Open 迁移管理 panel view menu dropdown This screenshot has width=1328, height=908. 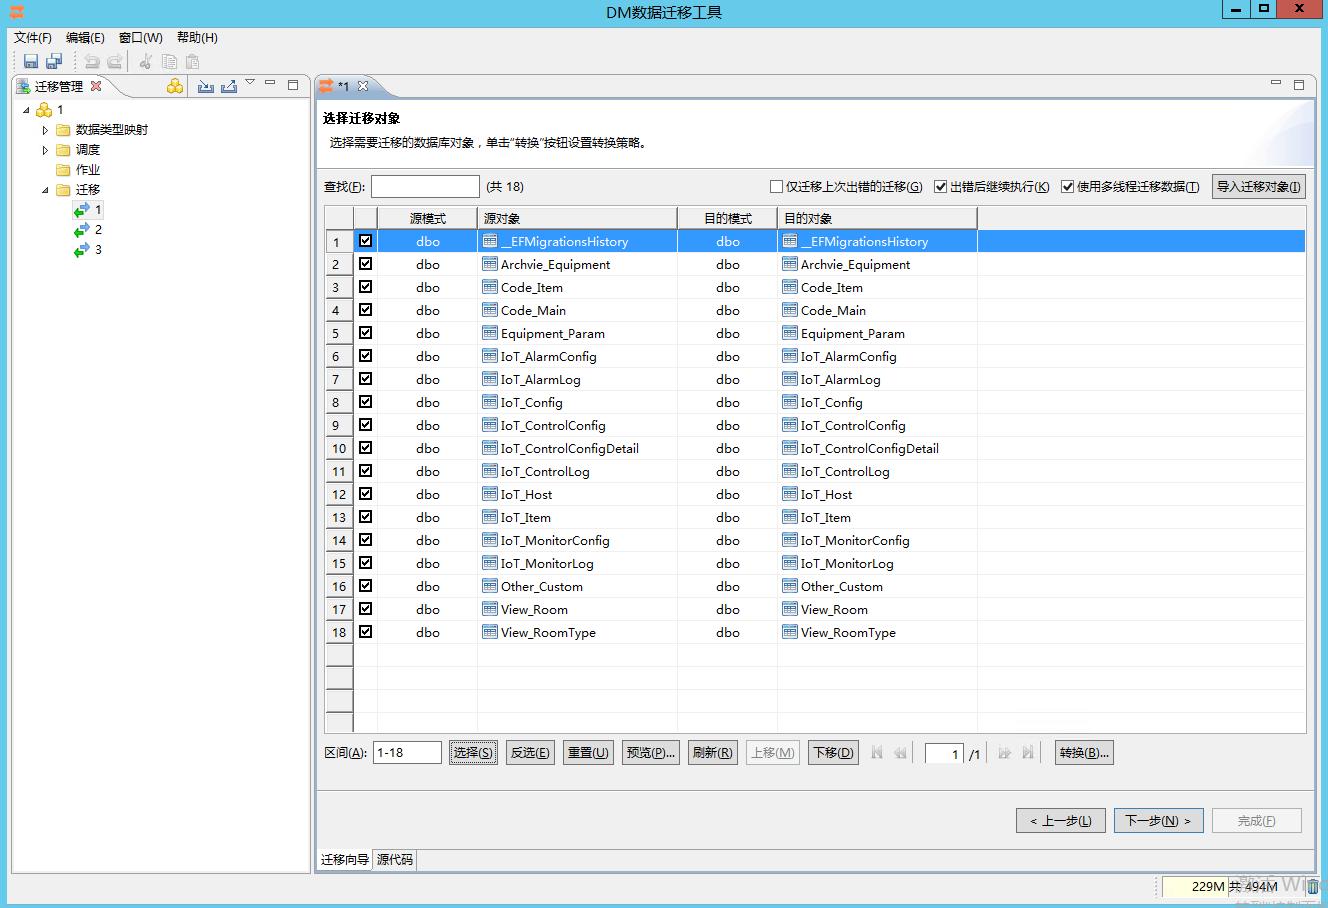pyautogui.click(x=250, y=83)
